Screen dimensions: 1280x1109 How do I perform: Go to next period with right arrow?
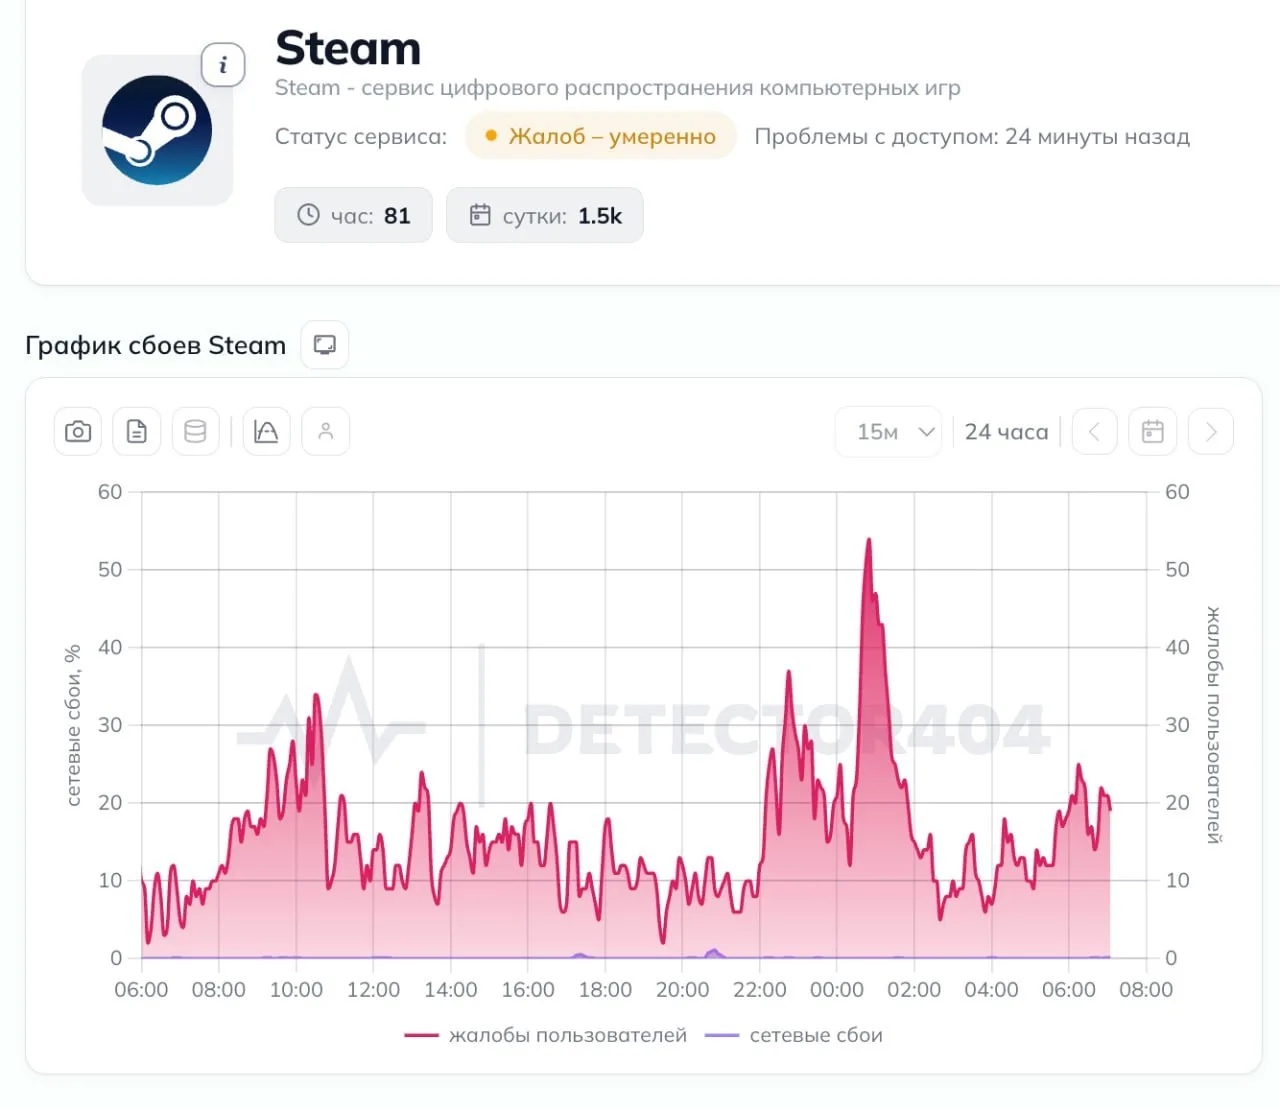[1211, 432]
